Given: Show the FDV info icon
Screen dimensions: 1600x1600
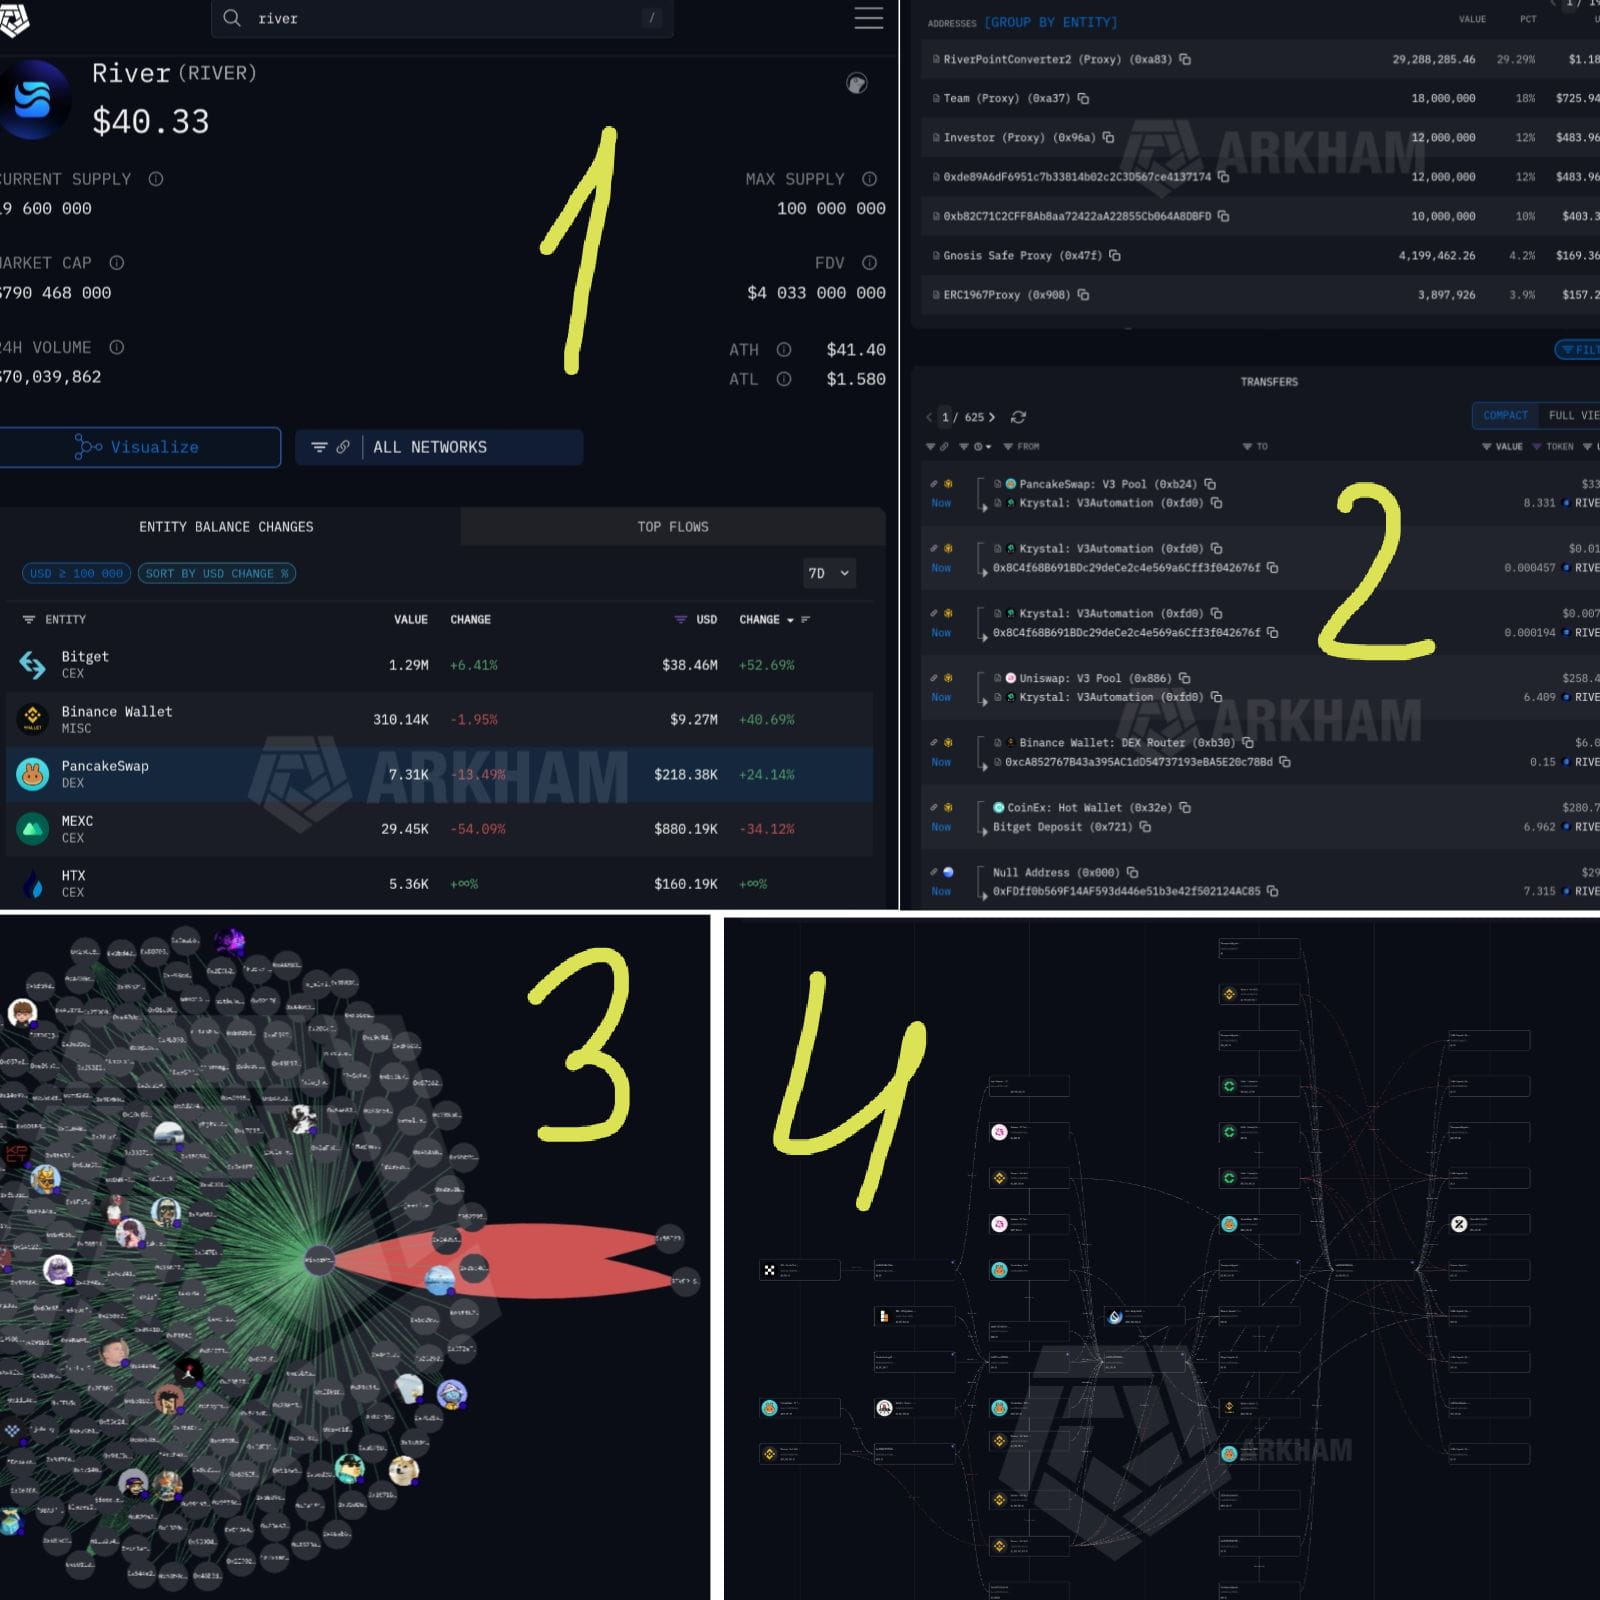Looking at the screenshot, I should [869, 263].
